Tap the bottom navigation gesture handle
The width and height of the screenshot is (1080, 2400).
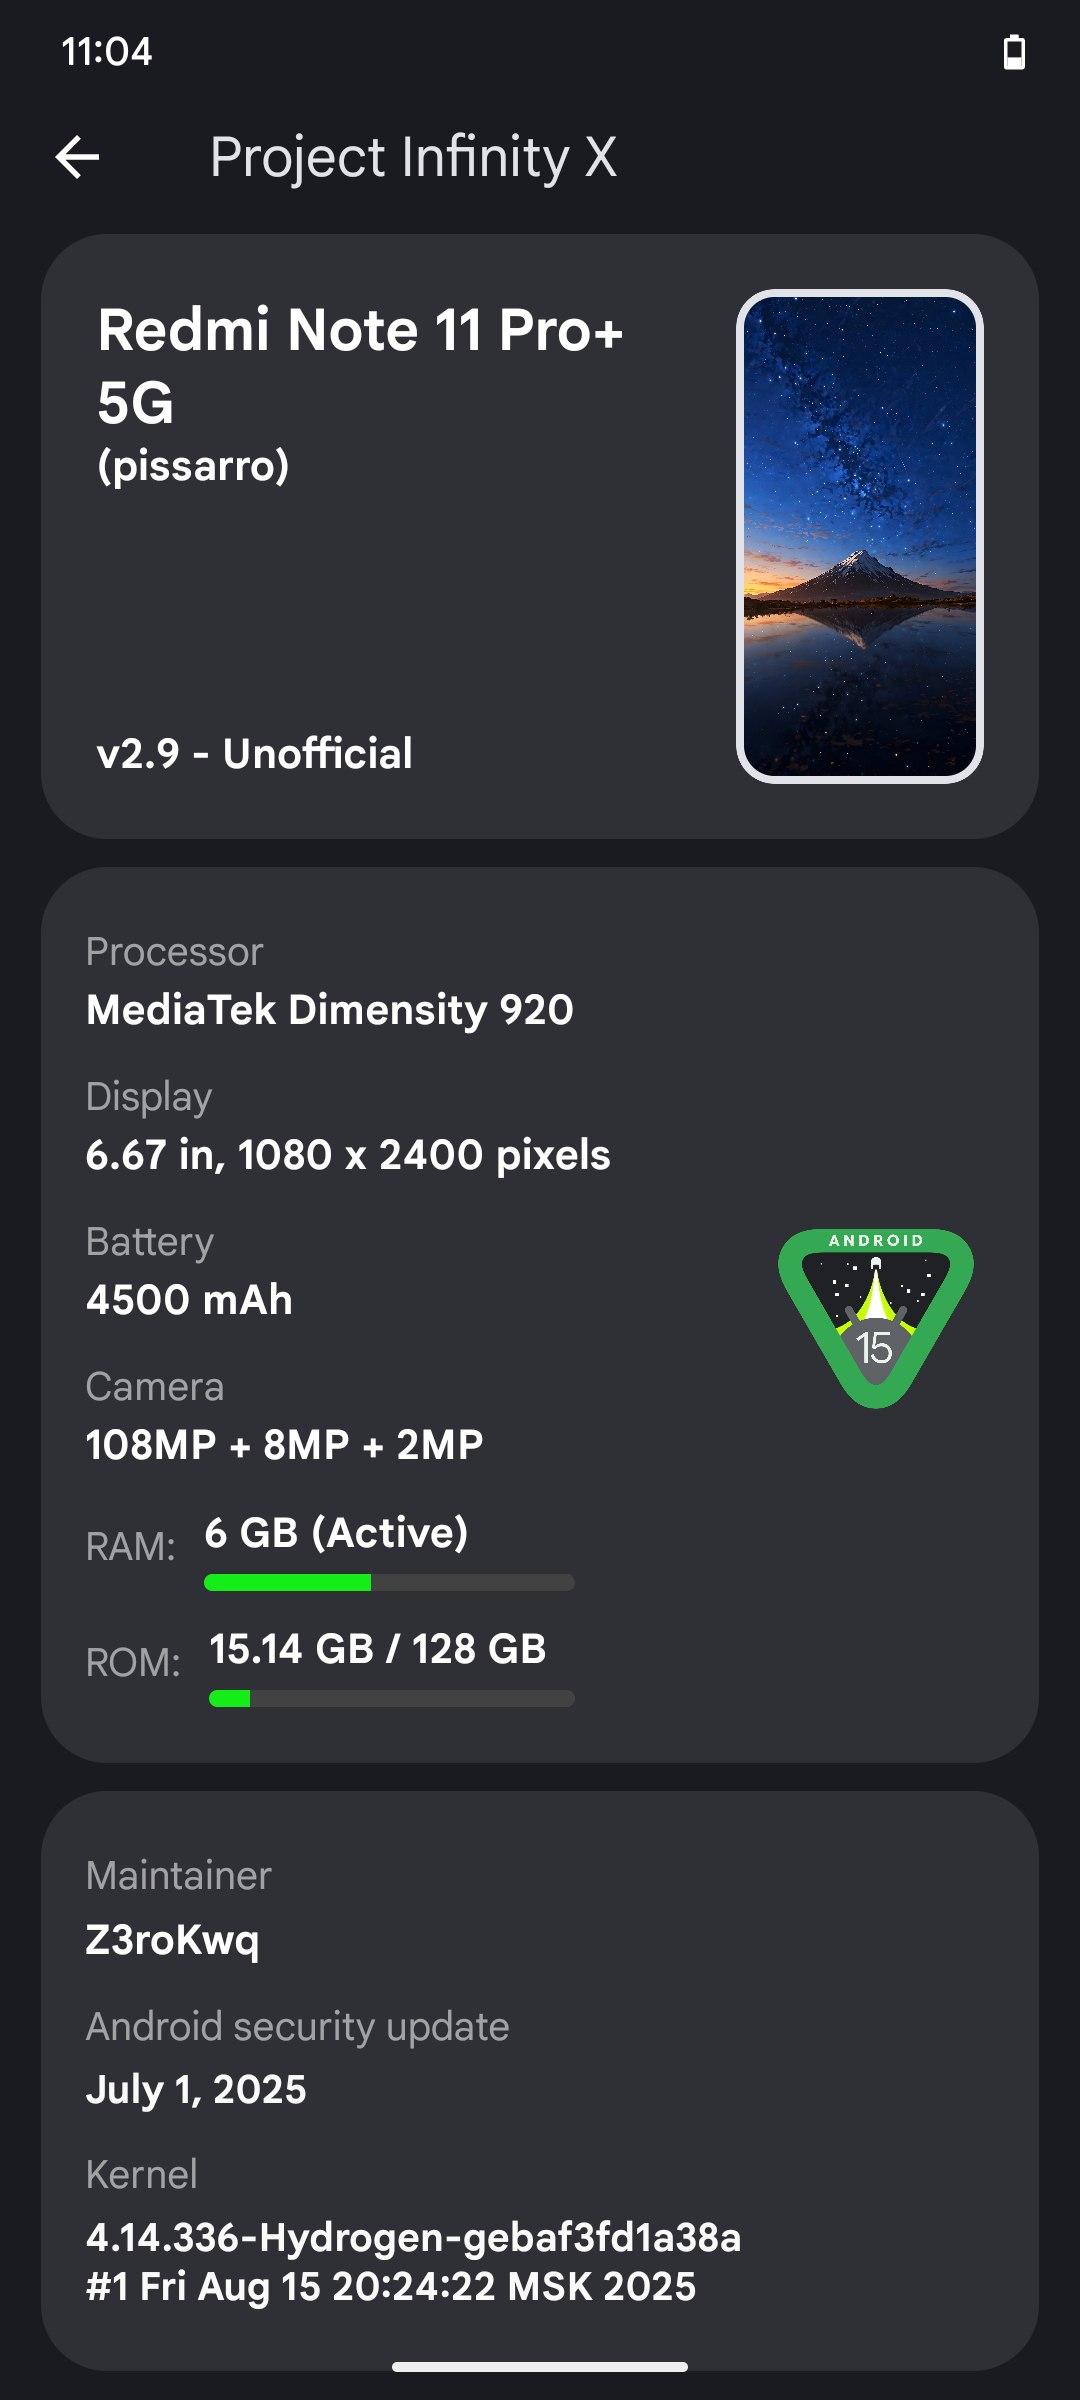(x=540, y=2367)
